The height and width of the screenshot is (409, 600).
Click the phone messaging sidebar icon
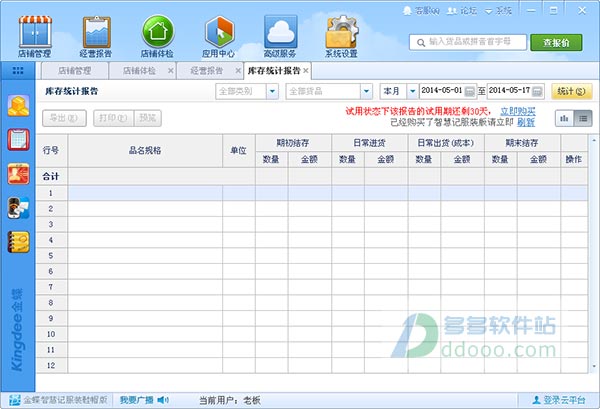coord(18,208)
